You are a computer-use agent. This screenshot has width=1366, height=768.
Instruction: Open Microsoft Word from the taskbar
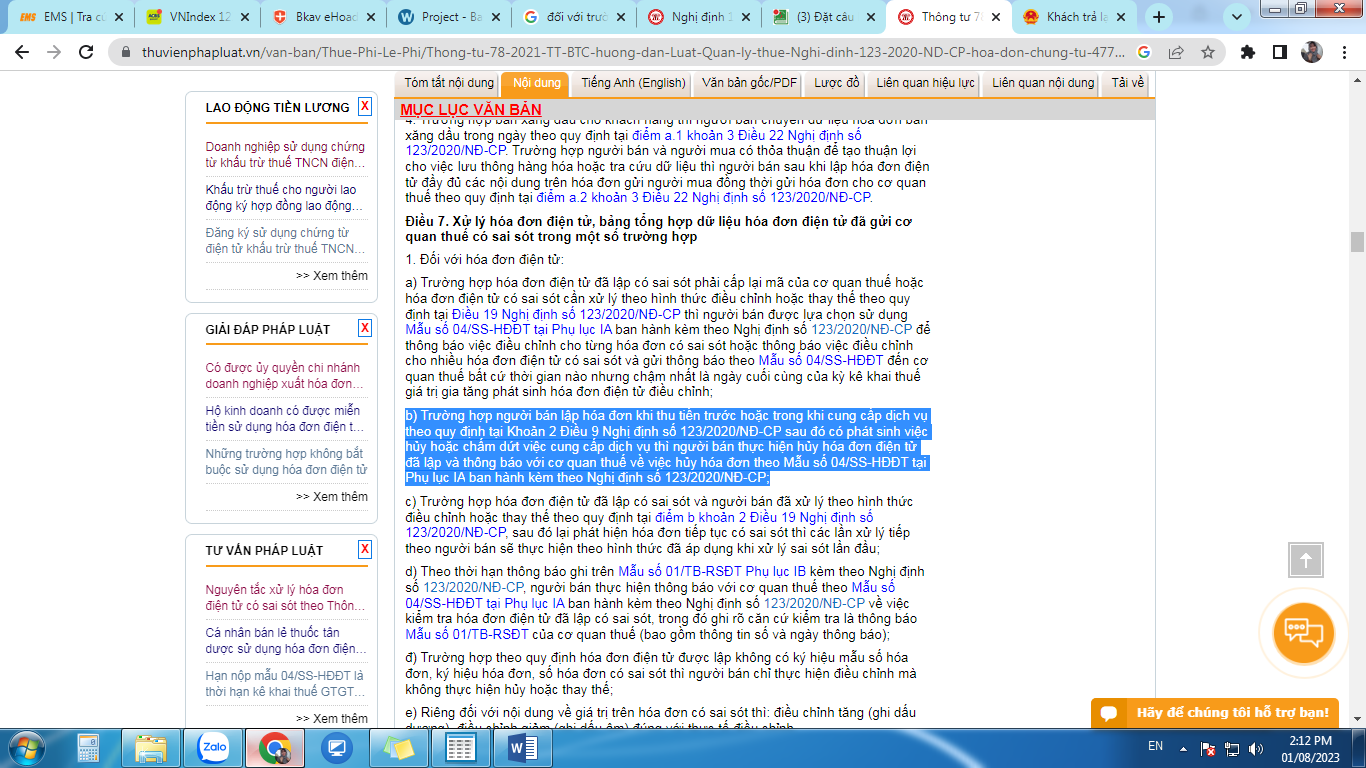click(523, 746)
